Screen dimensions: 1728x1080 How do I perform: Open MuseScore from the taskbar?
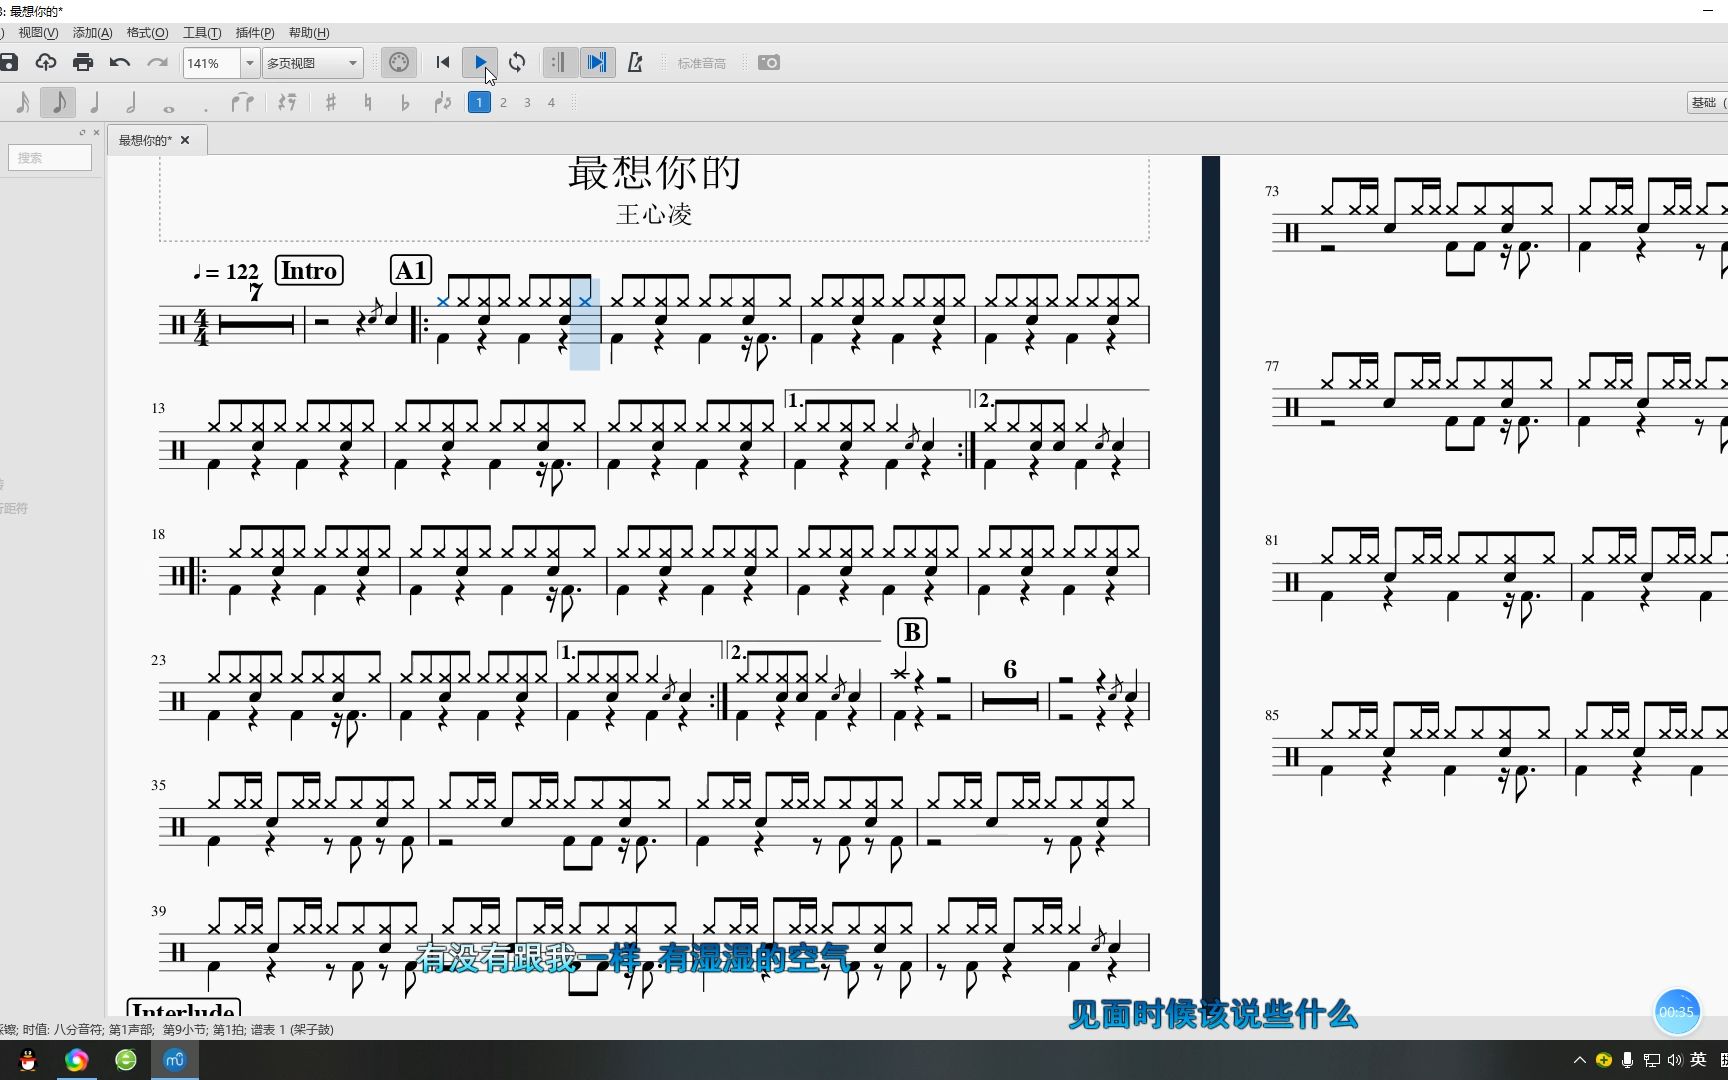tap(175, 1060)
